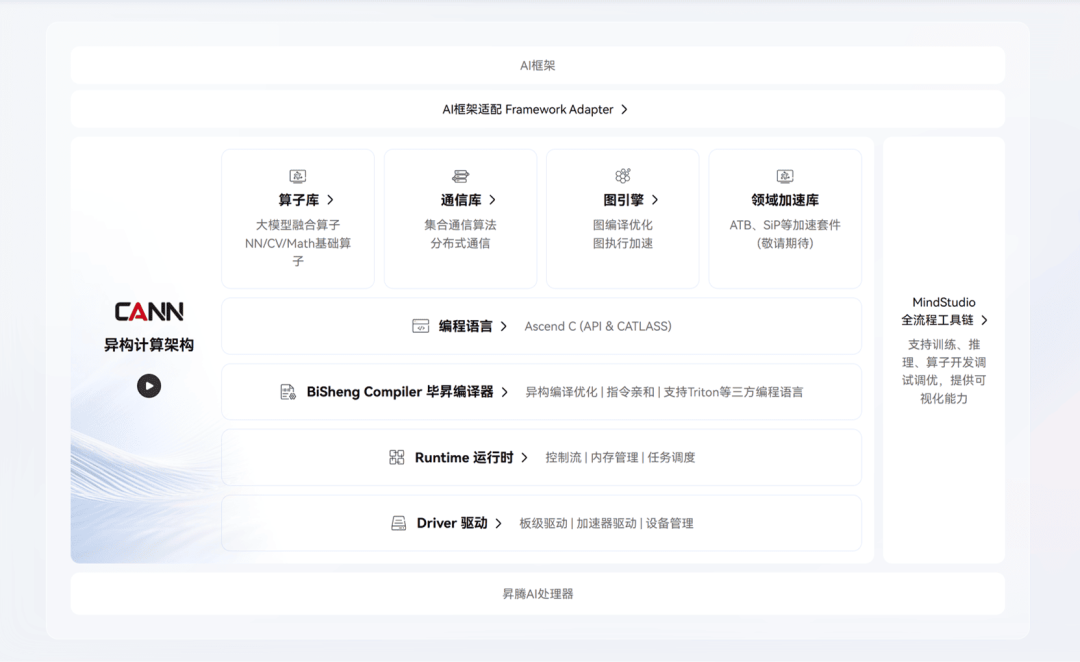
Task: Play the CANN architecture video
Action: click(149, 386)
